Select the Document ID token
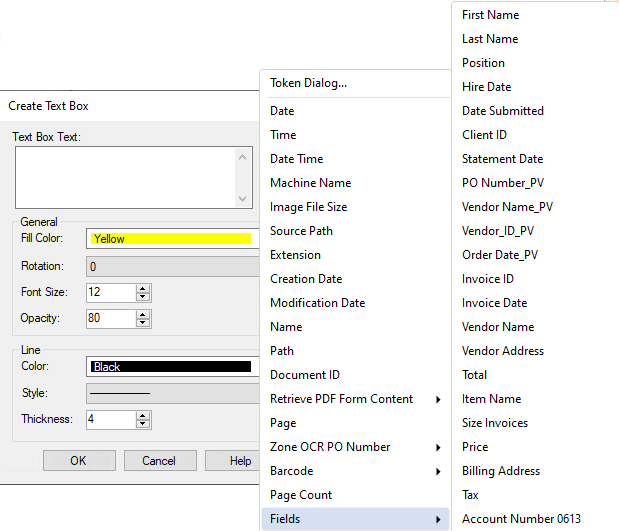The image size is (619, 531). 355,375
